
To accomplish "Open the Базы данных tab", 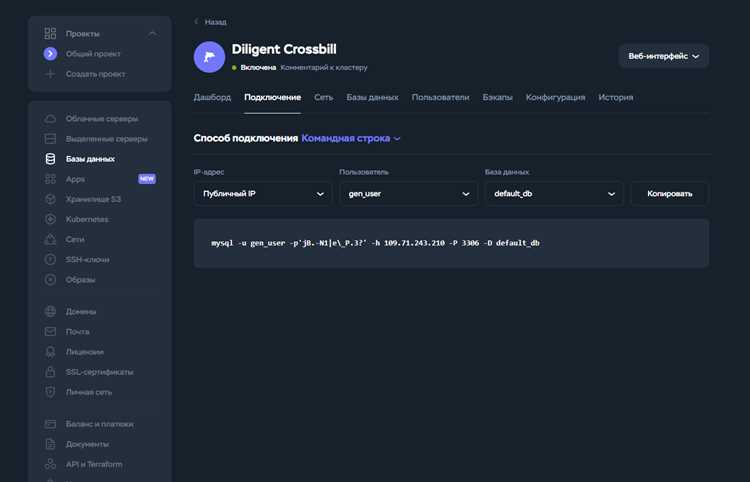I will click(372, 97).
